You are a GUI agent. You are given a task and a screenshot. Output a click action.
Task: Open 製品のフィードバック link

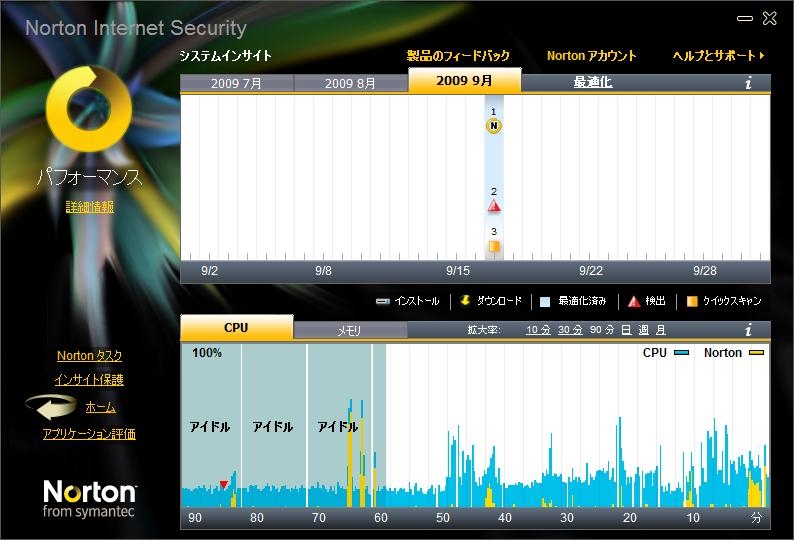pos(458,56)
